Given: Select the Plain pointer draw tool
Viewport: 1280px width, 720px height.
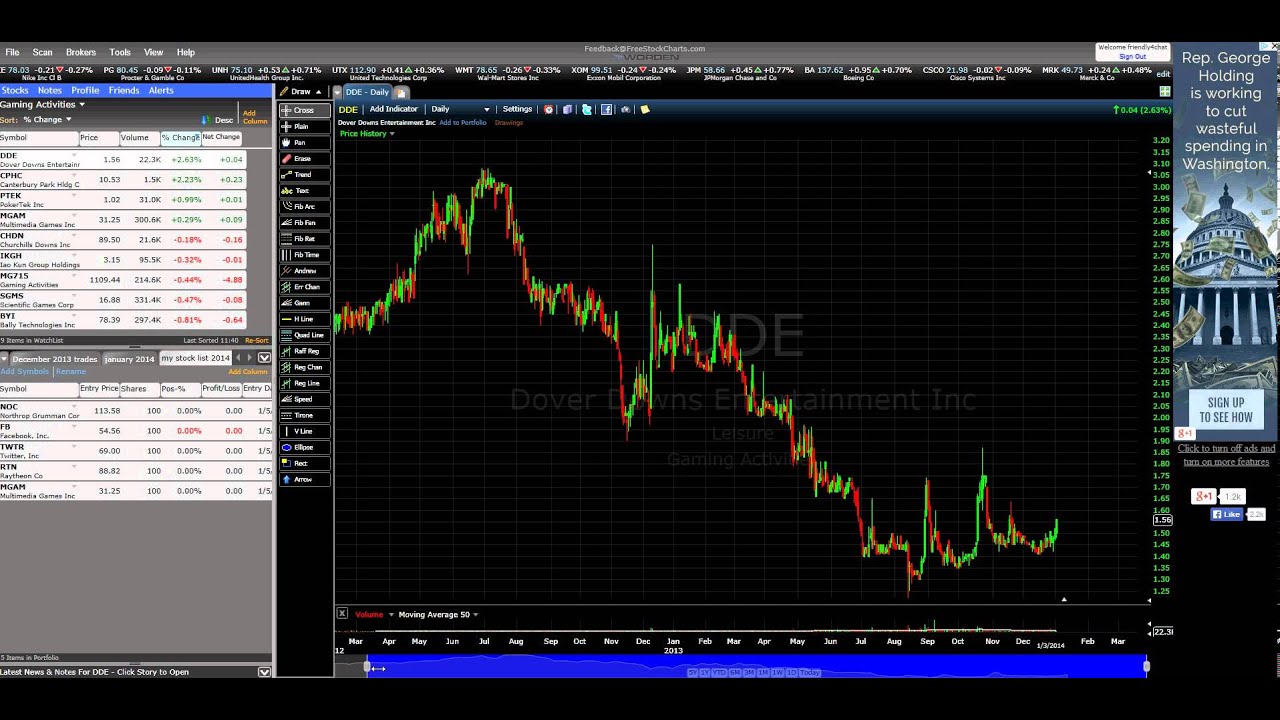Looking at the screenshot, I should (x=304, y=127).
